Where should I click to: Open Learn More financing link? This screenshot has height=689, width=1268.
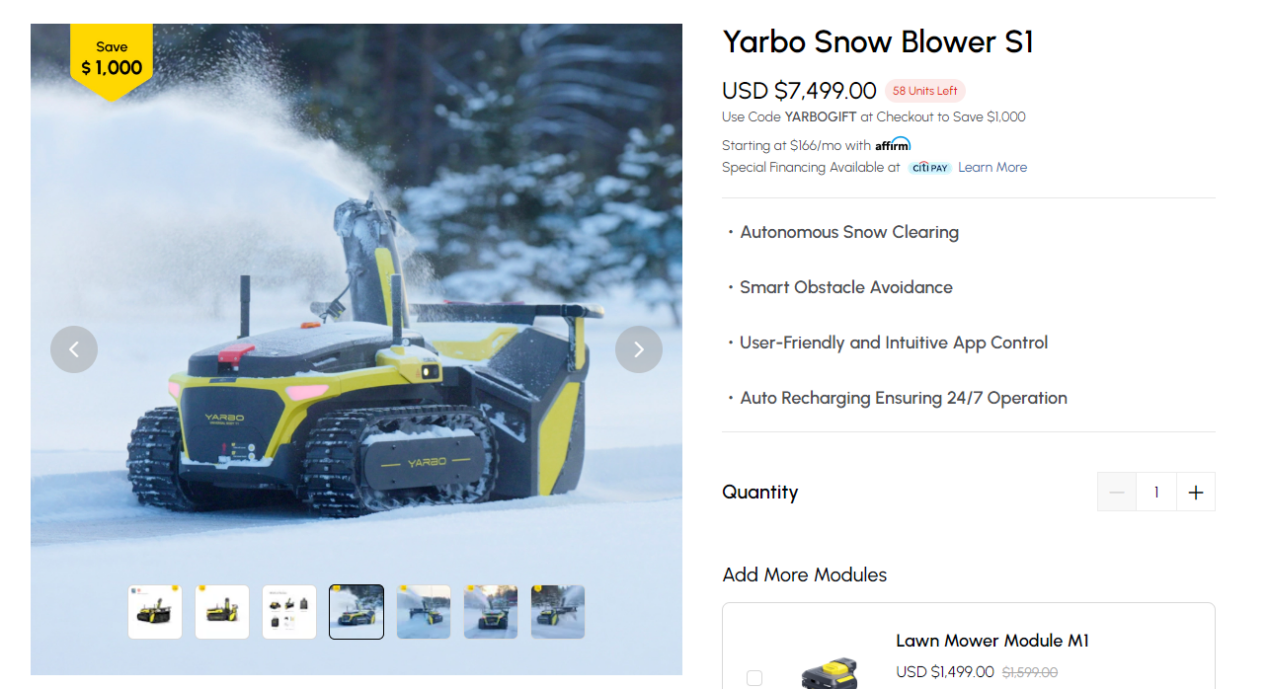tap(992, 167)
